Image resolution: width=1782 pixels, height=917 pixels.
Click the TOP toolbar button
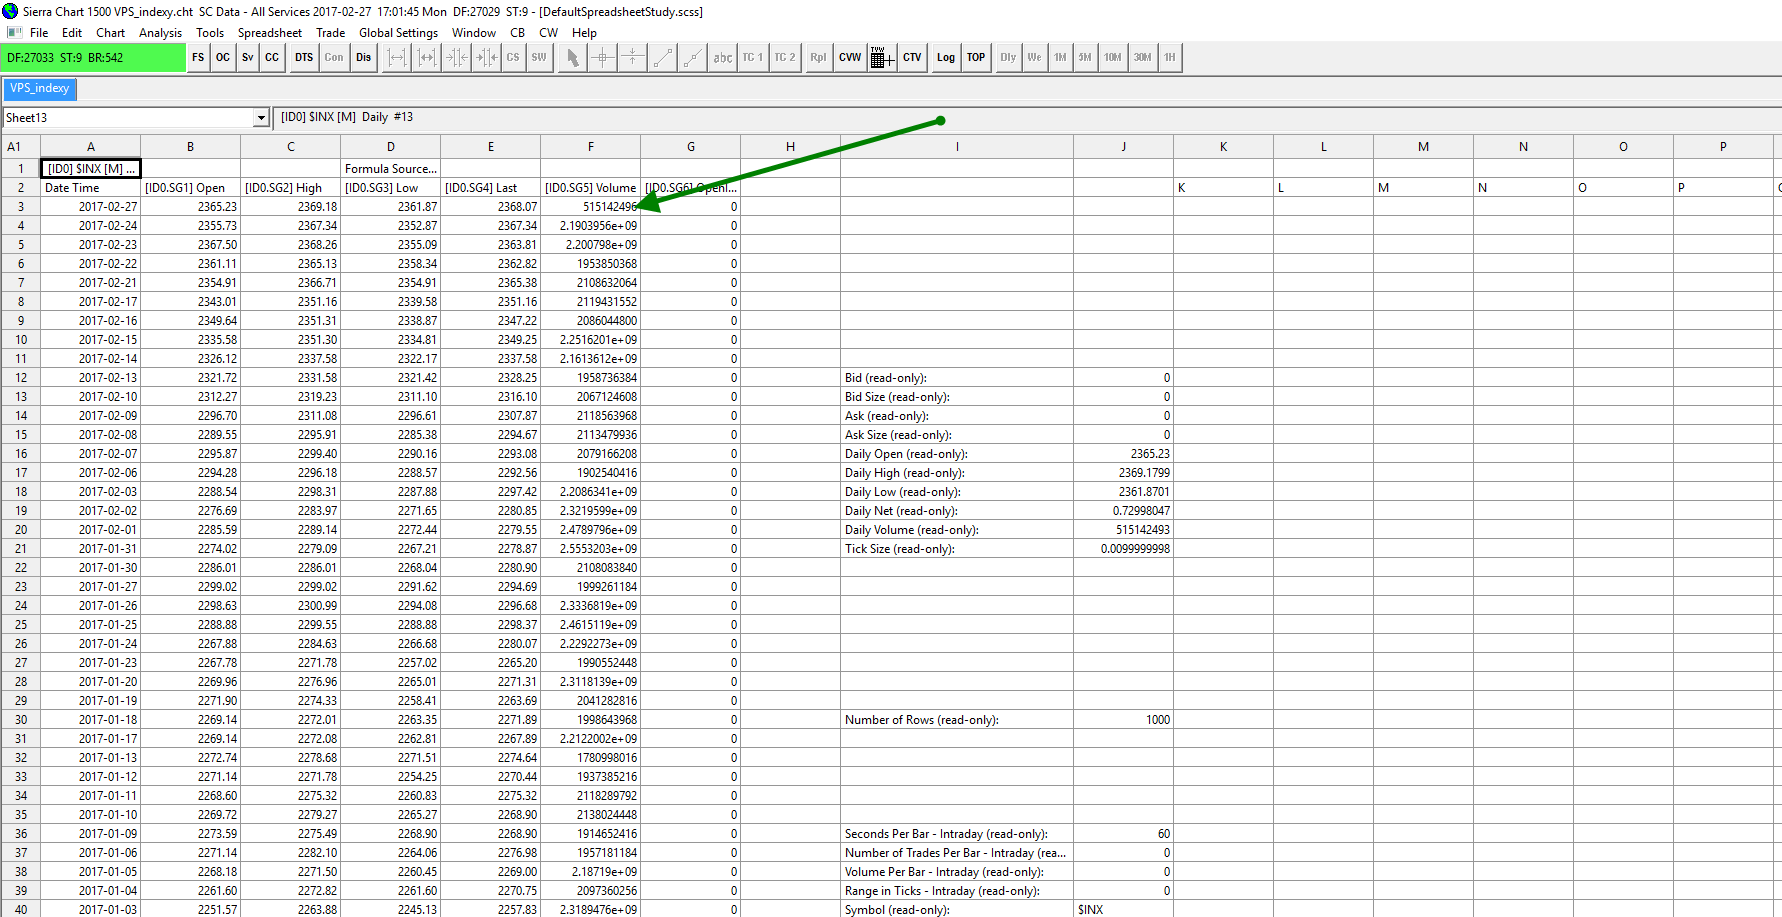976,58
